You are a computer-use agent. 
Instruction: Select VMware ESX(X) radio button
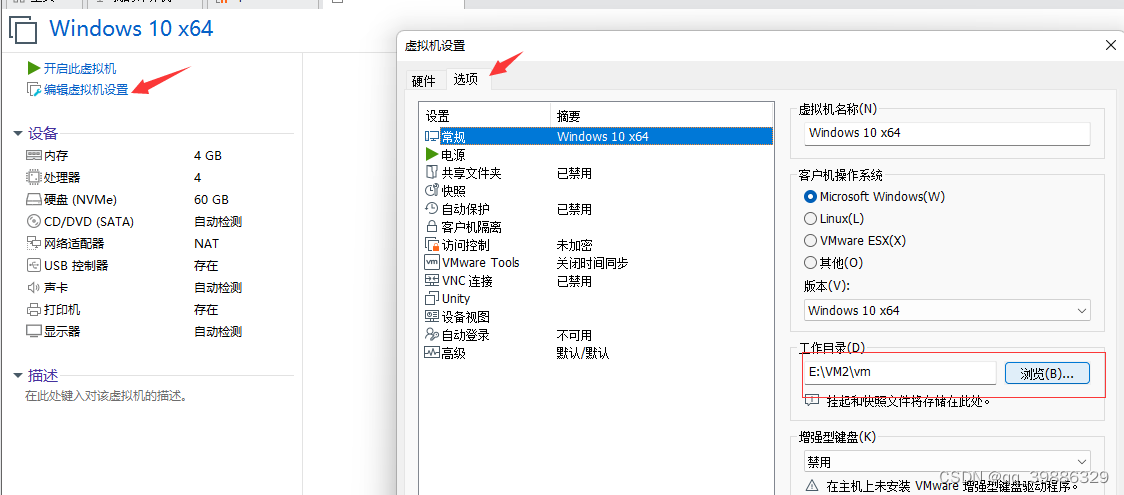[811, 241]
